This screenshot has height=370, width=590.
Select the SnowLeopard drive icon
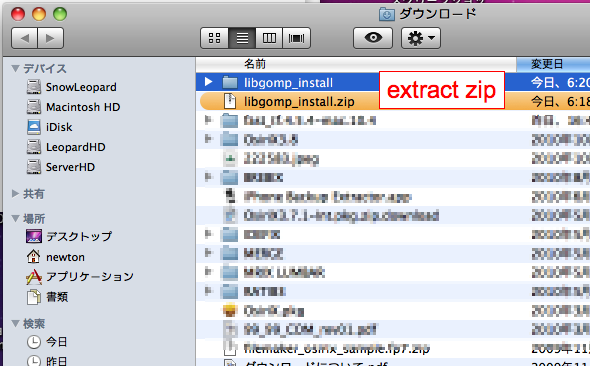tap(33, 87)
